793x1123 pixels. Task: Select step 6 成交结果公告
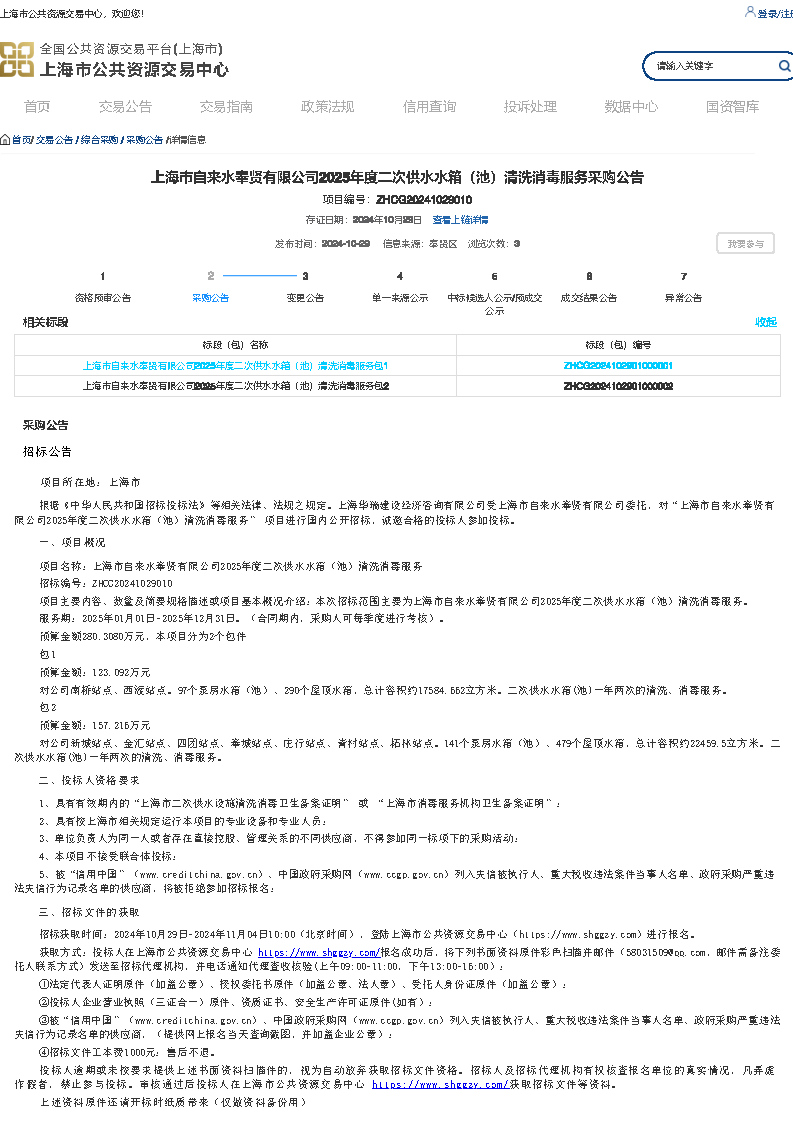[588, 297]
